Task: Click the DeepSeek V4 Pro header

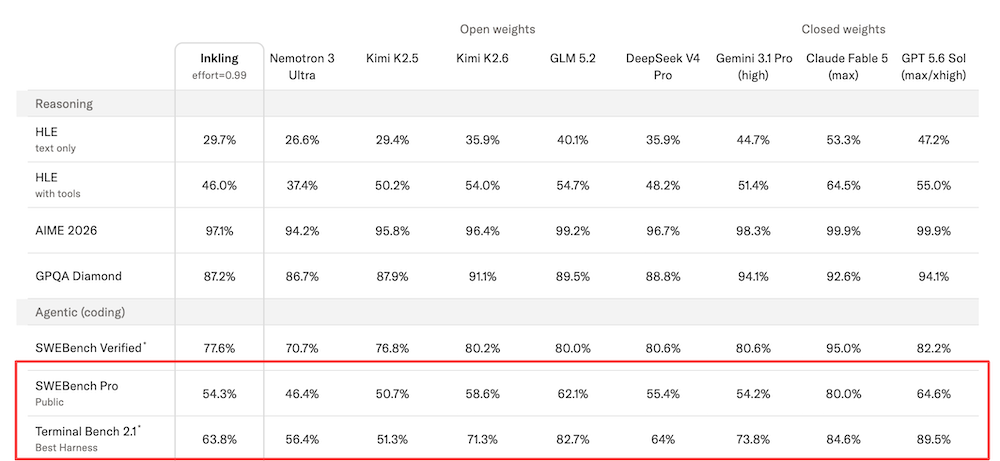Action: click(663, 66)
